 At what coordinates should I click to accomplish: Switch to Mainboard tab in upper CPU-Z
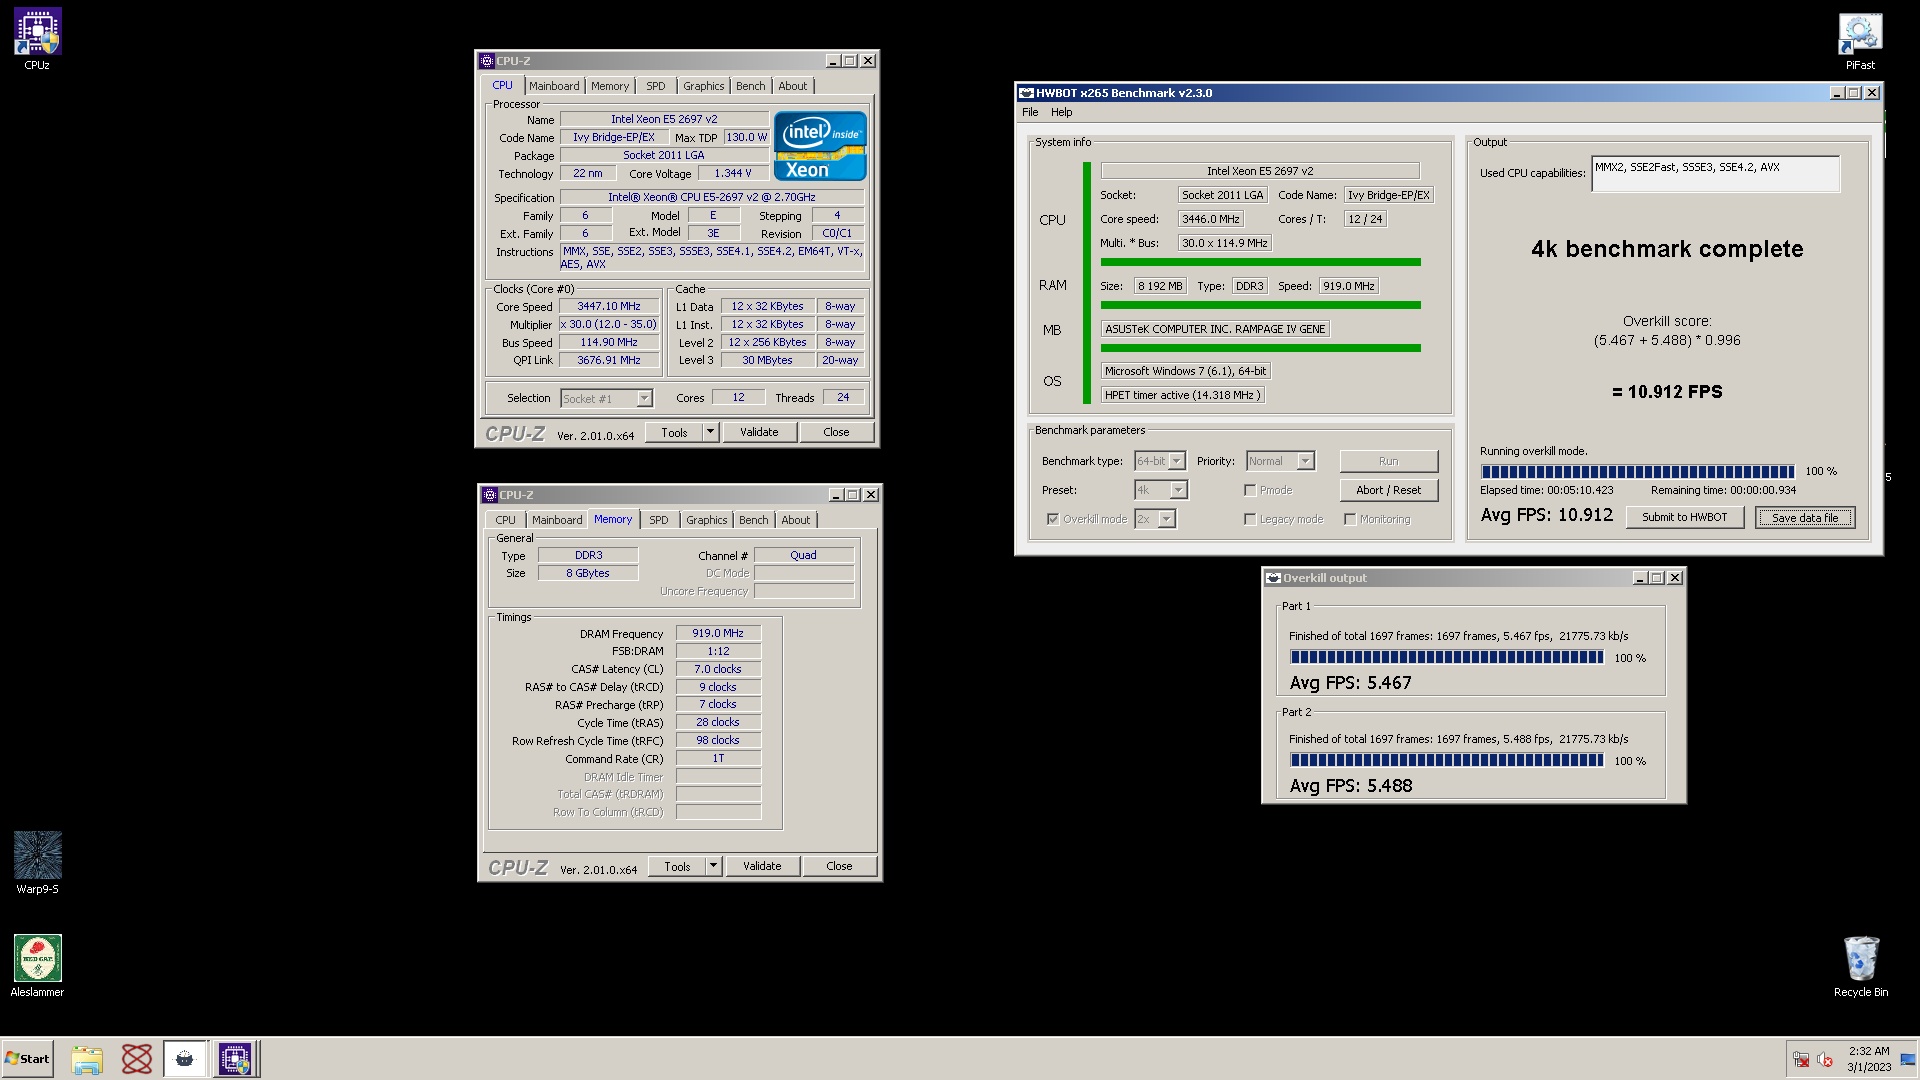554,86
